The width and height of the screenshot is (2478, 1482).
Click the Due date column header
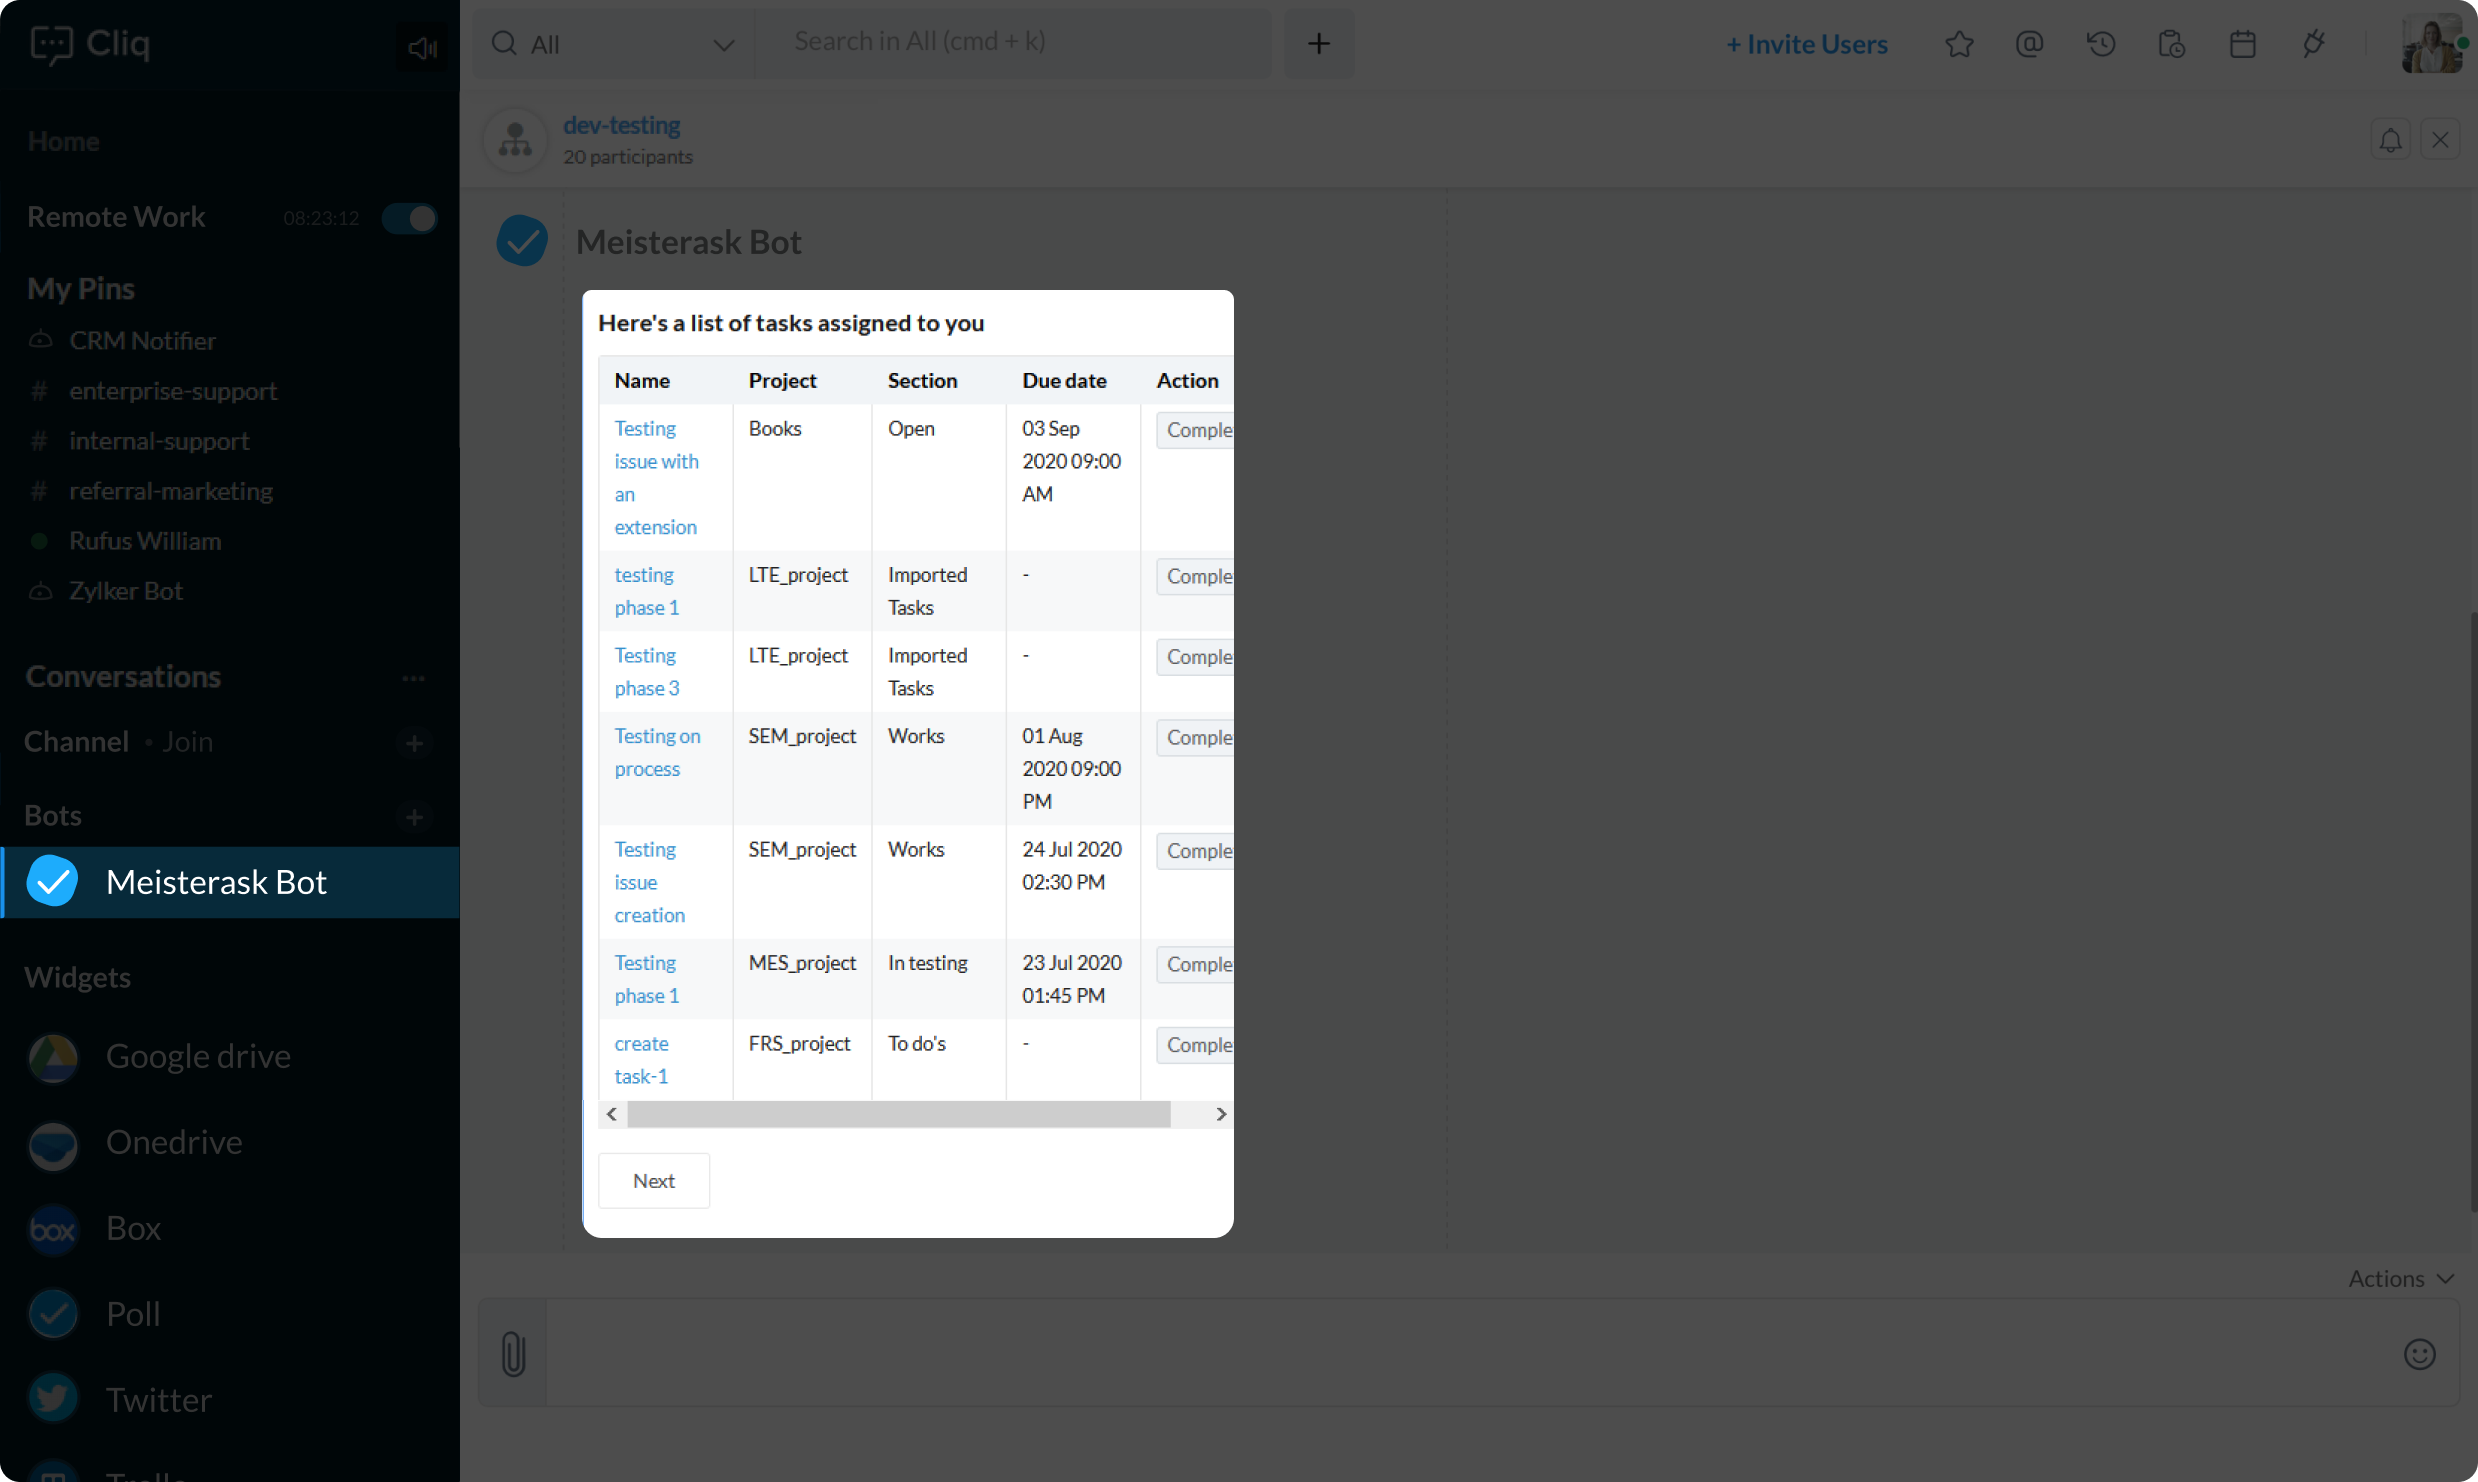1064,380
